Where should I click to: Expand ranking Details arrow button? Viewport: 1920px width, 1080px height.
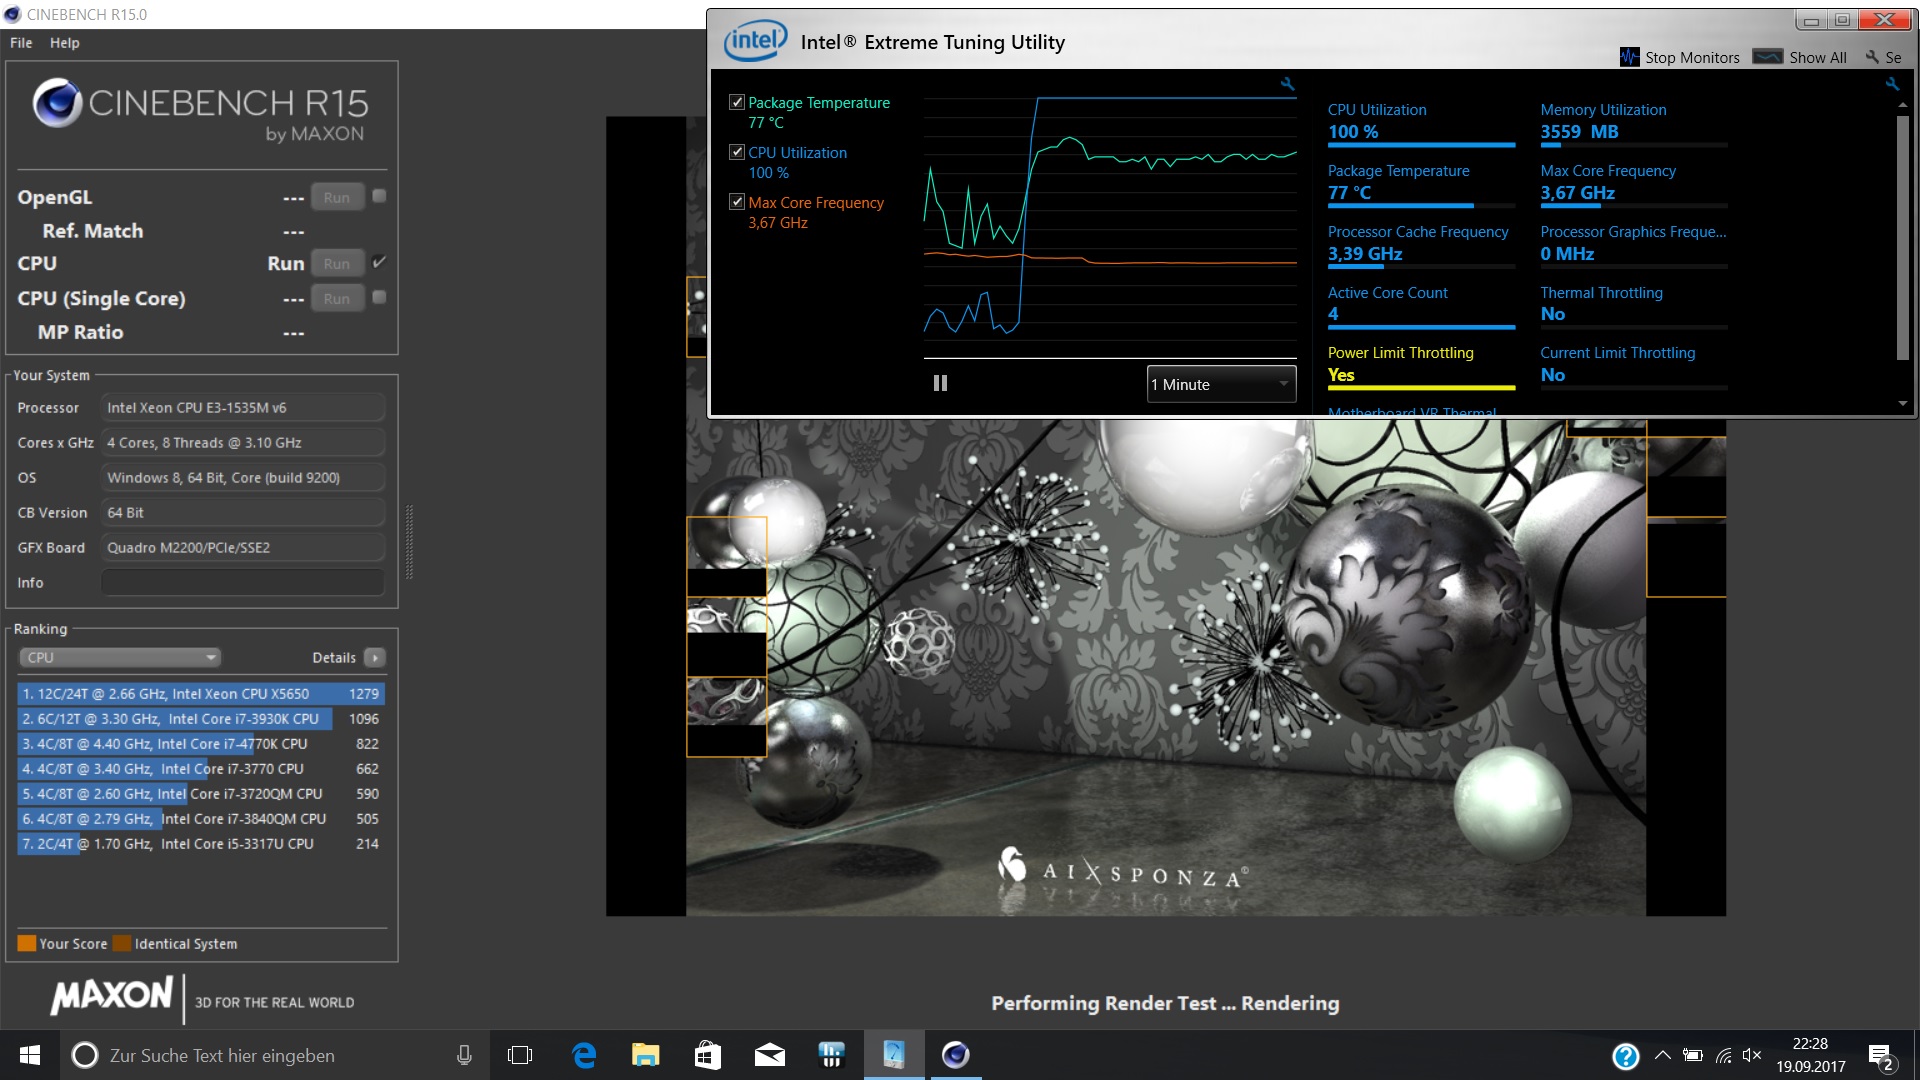pos(375,657)
